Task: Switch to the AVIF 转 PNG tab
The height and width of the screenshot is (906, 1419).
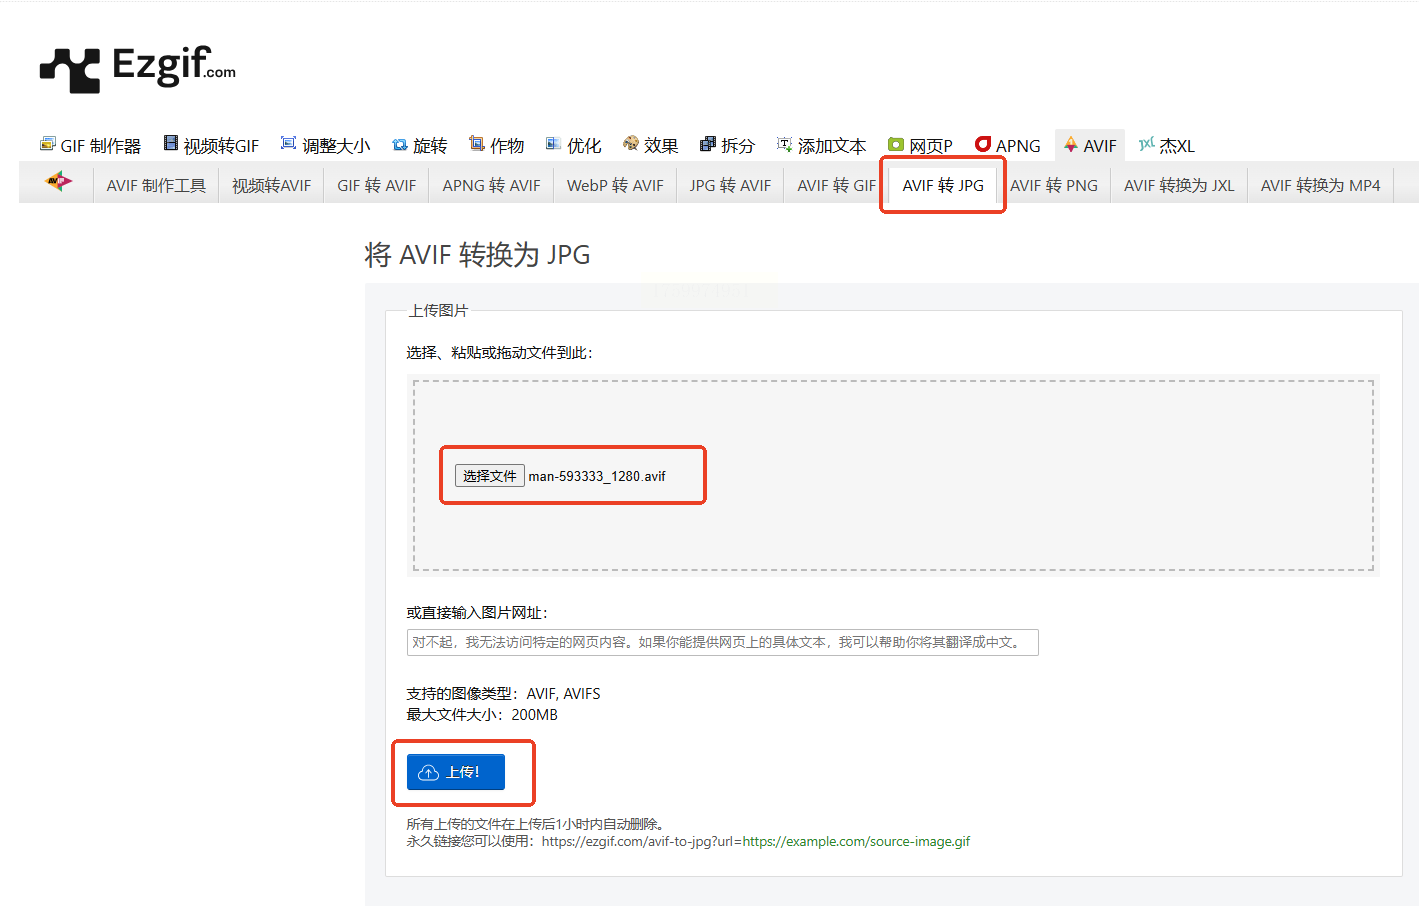Action: point(1054,186)
